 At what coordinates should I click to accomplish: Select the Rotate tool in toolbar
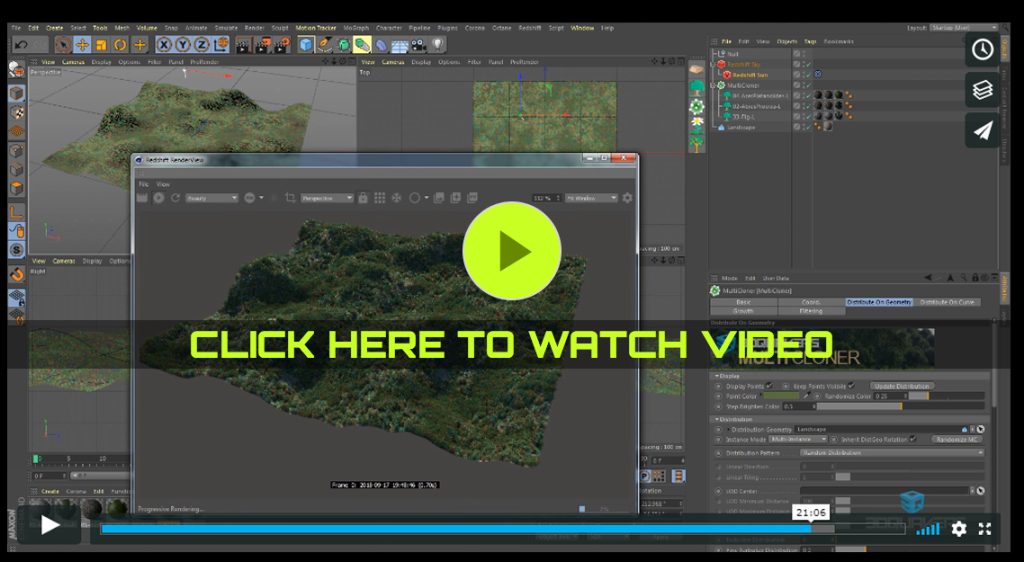120,44
